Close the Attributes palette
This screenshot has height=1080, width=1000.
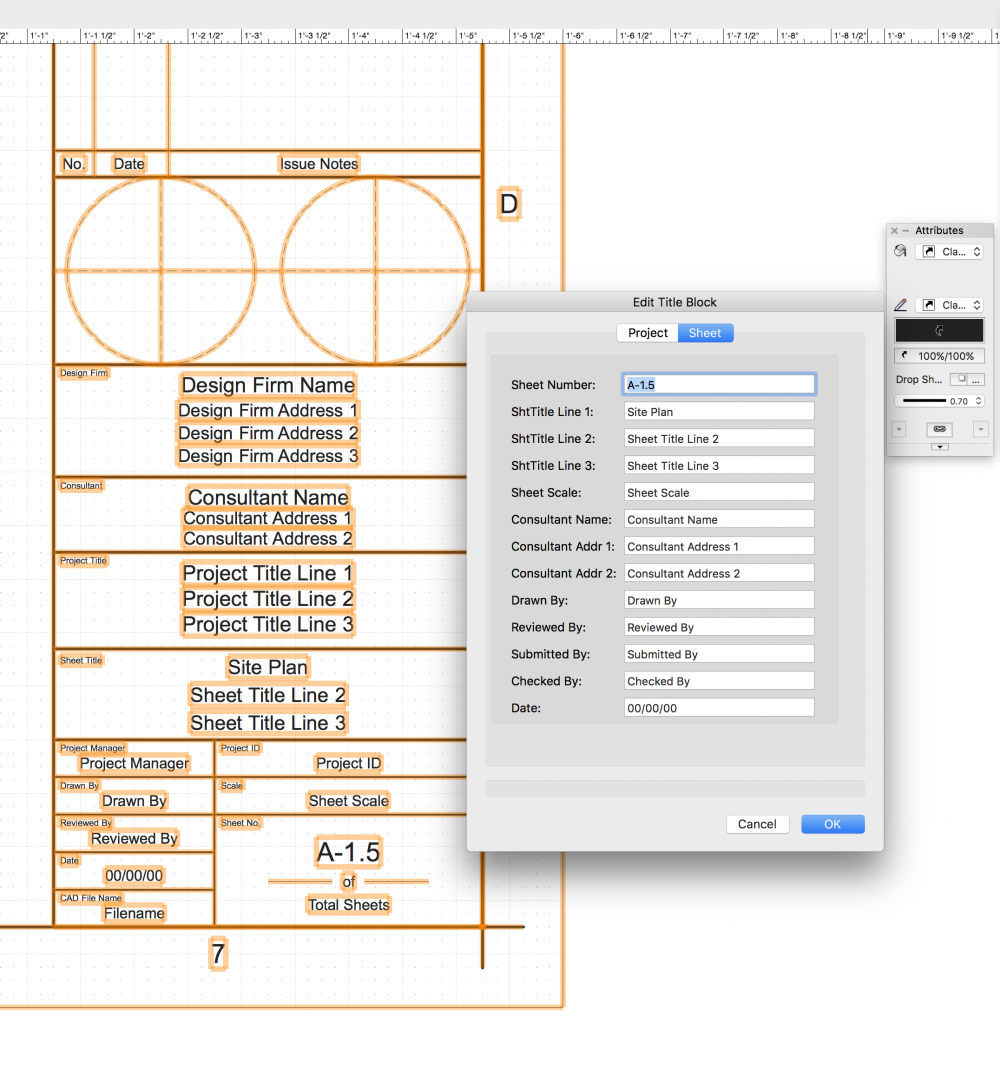[x=894, y=231]
